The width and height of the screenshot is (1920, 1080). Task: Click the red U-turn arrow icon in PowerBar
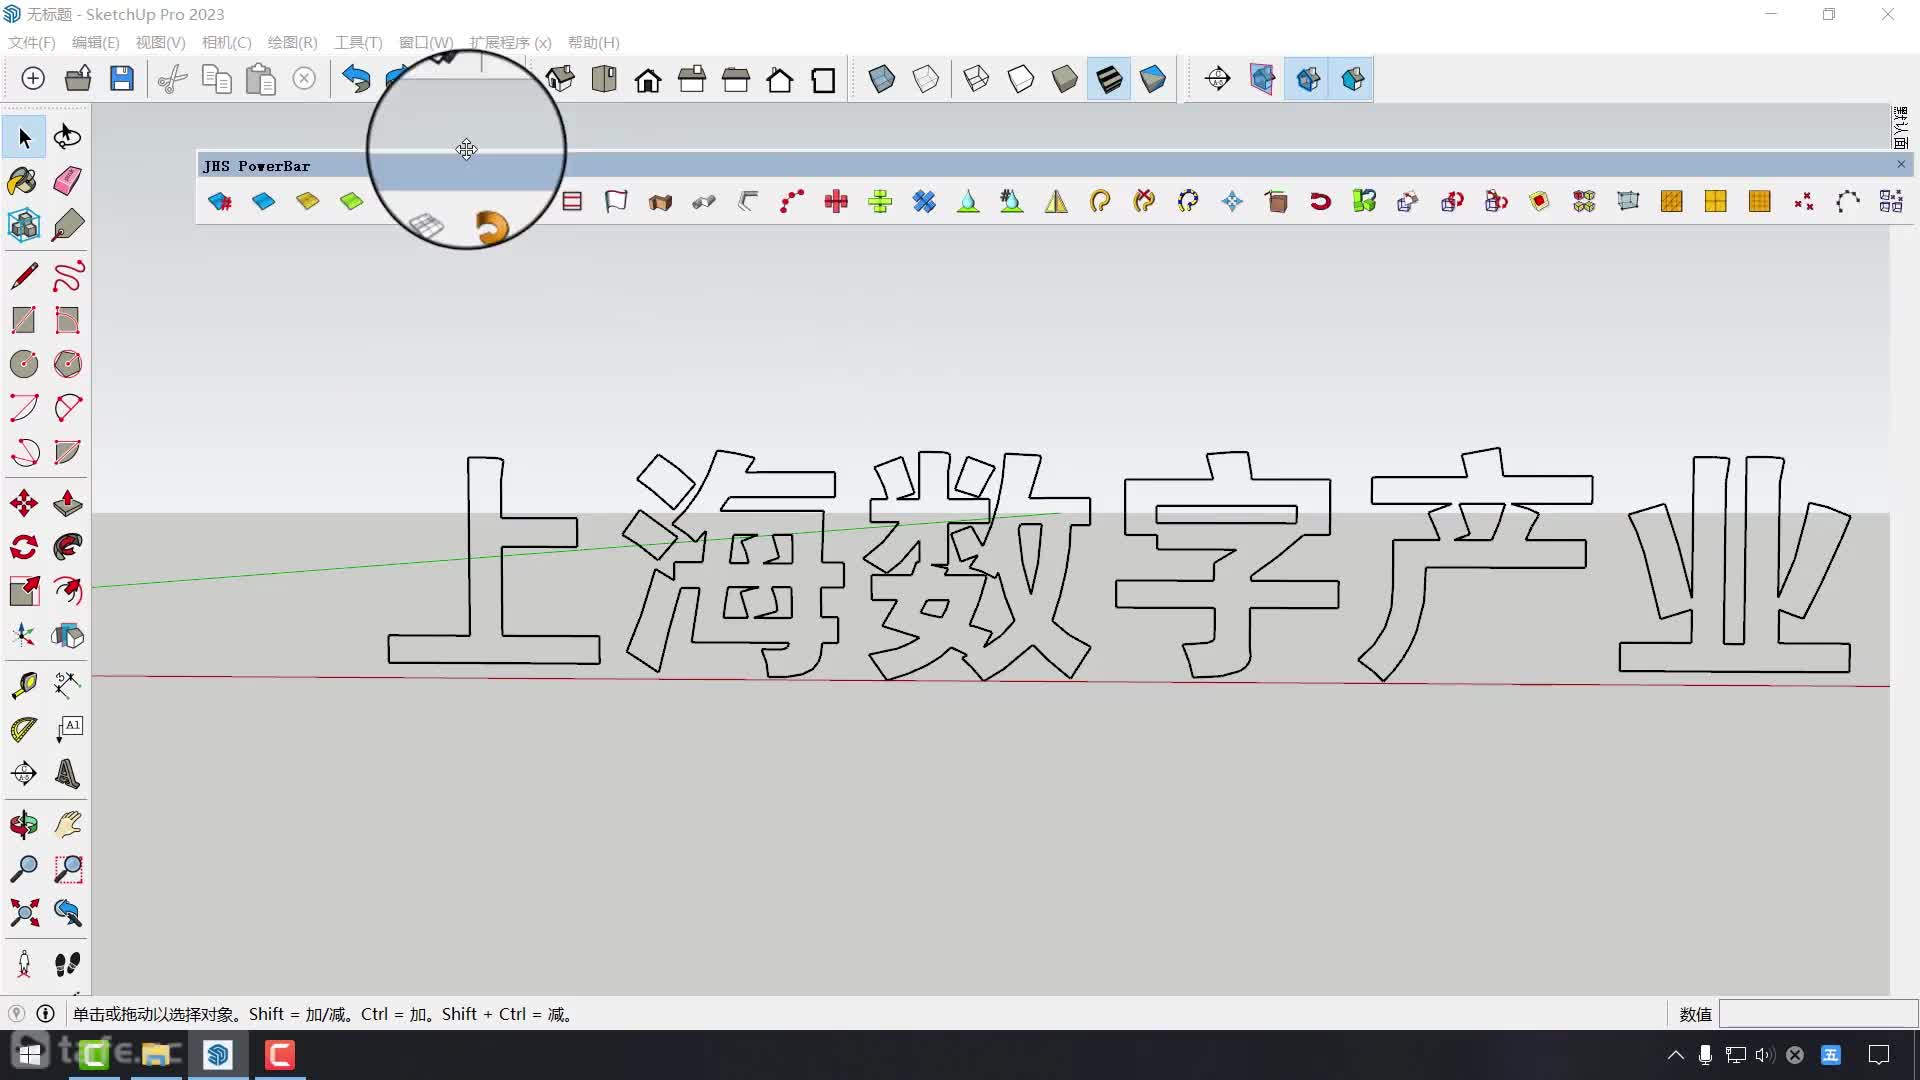tap(1320, 202)
